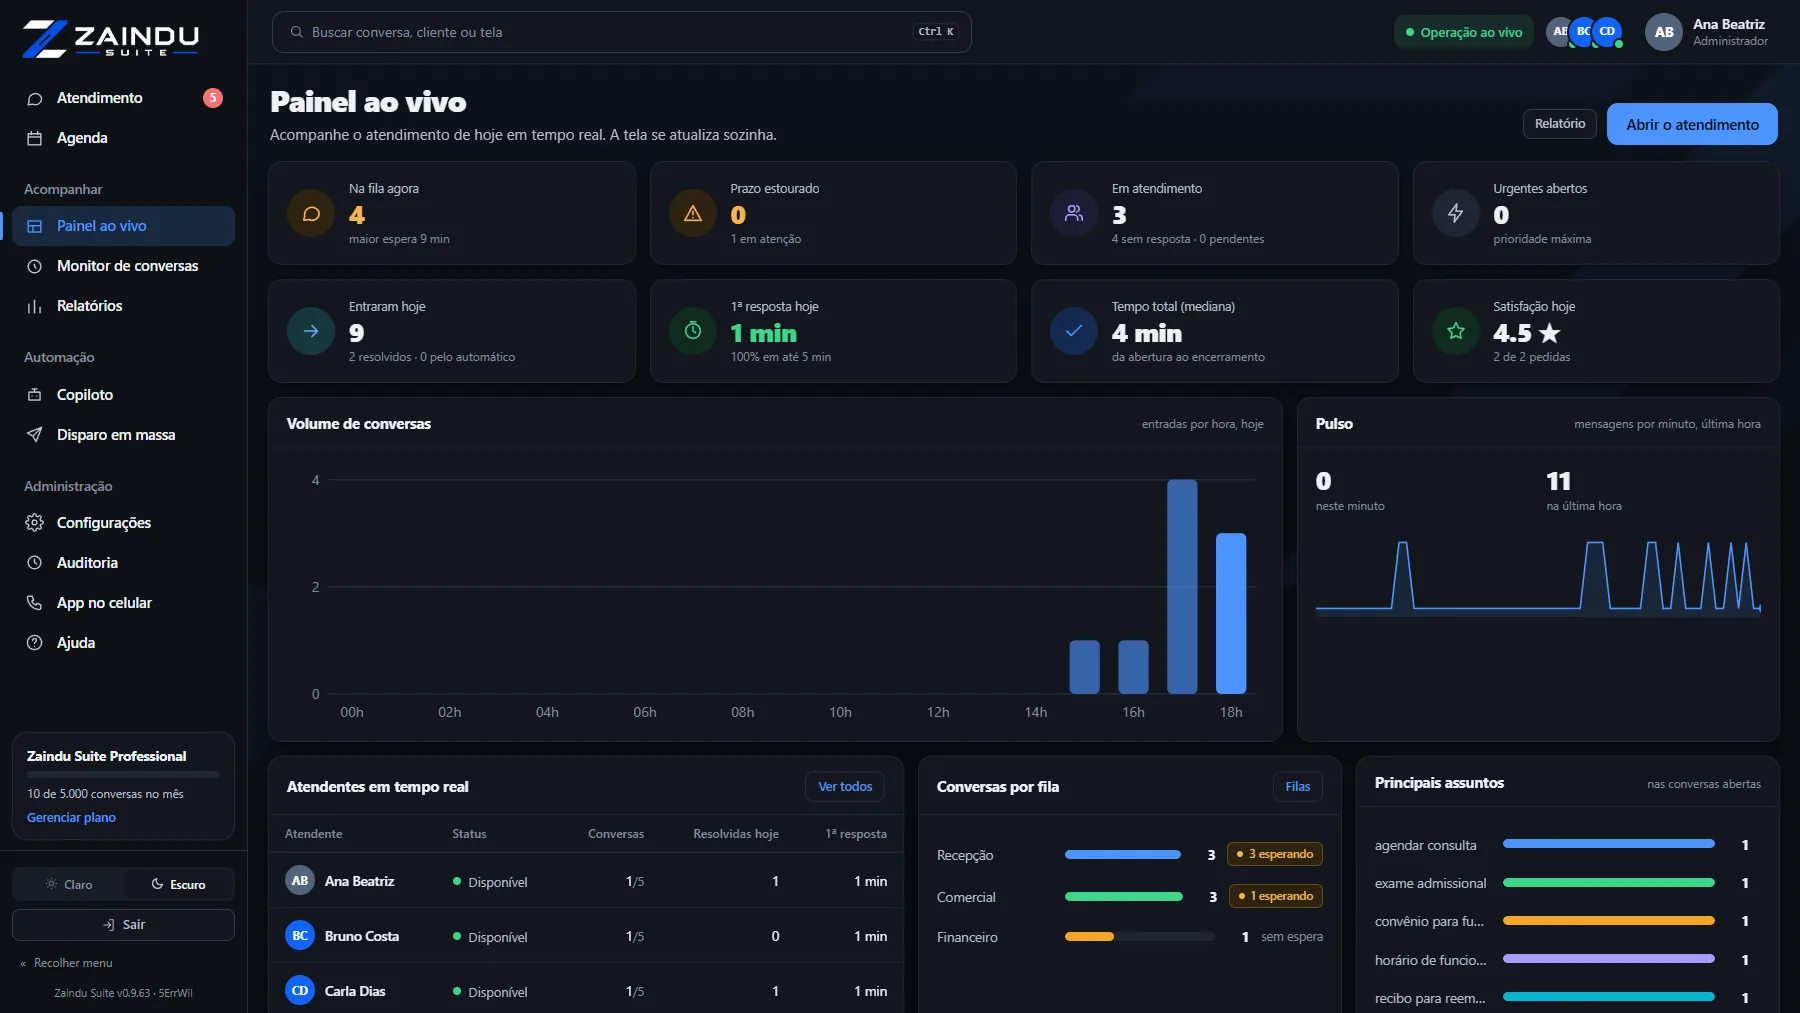Collapse the sidebar with Recolher menu
1800x1013 pixels.
click(66, 963)
